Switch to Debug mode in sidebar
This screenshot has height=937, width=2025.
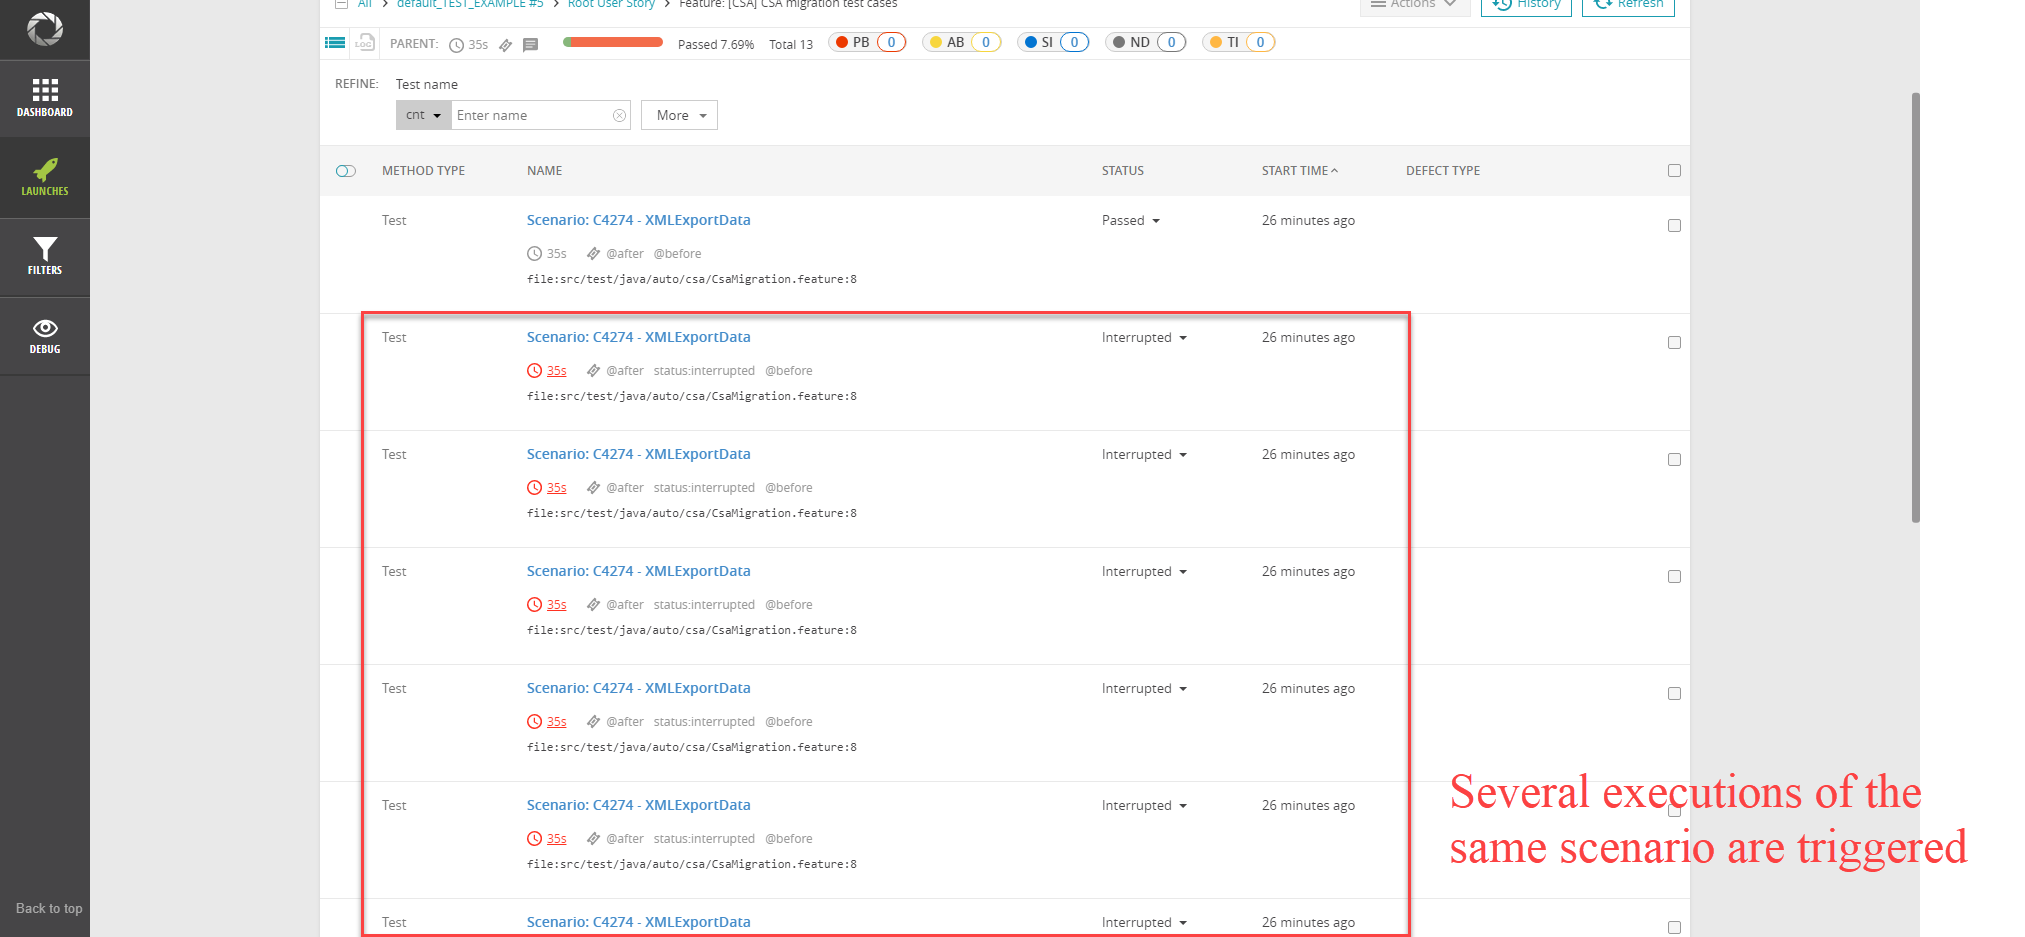[45, 336]
